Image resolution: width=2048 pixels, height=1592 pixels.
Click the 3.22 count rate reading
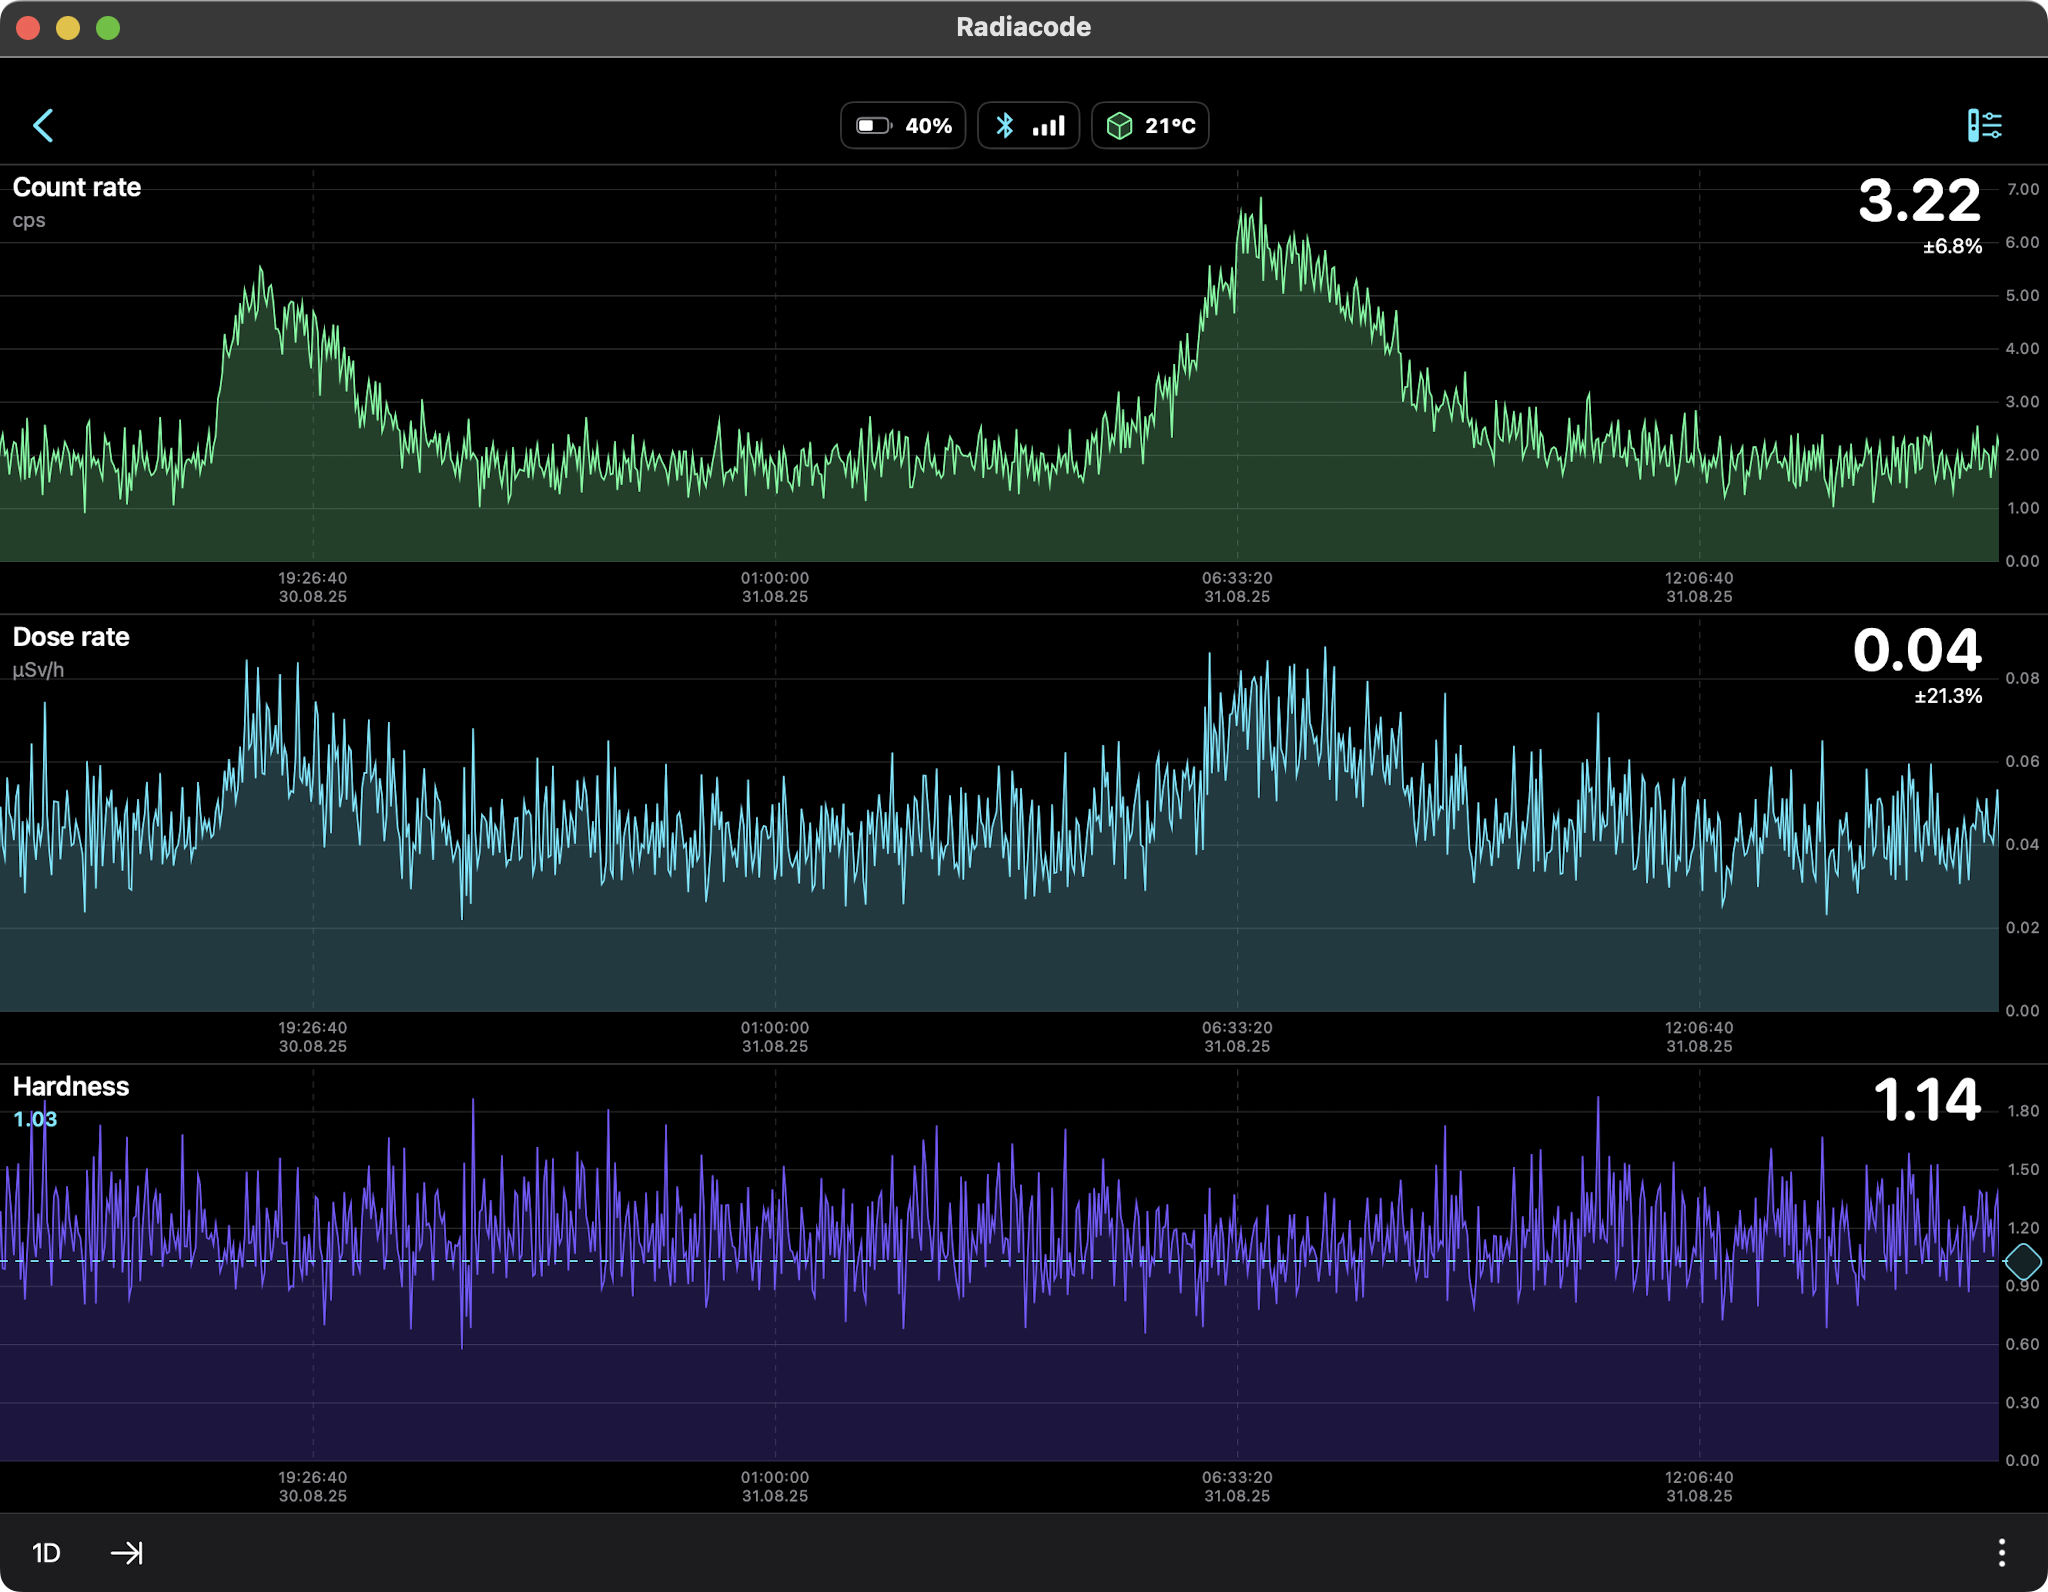[x=1919, y=201]
